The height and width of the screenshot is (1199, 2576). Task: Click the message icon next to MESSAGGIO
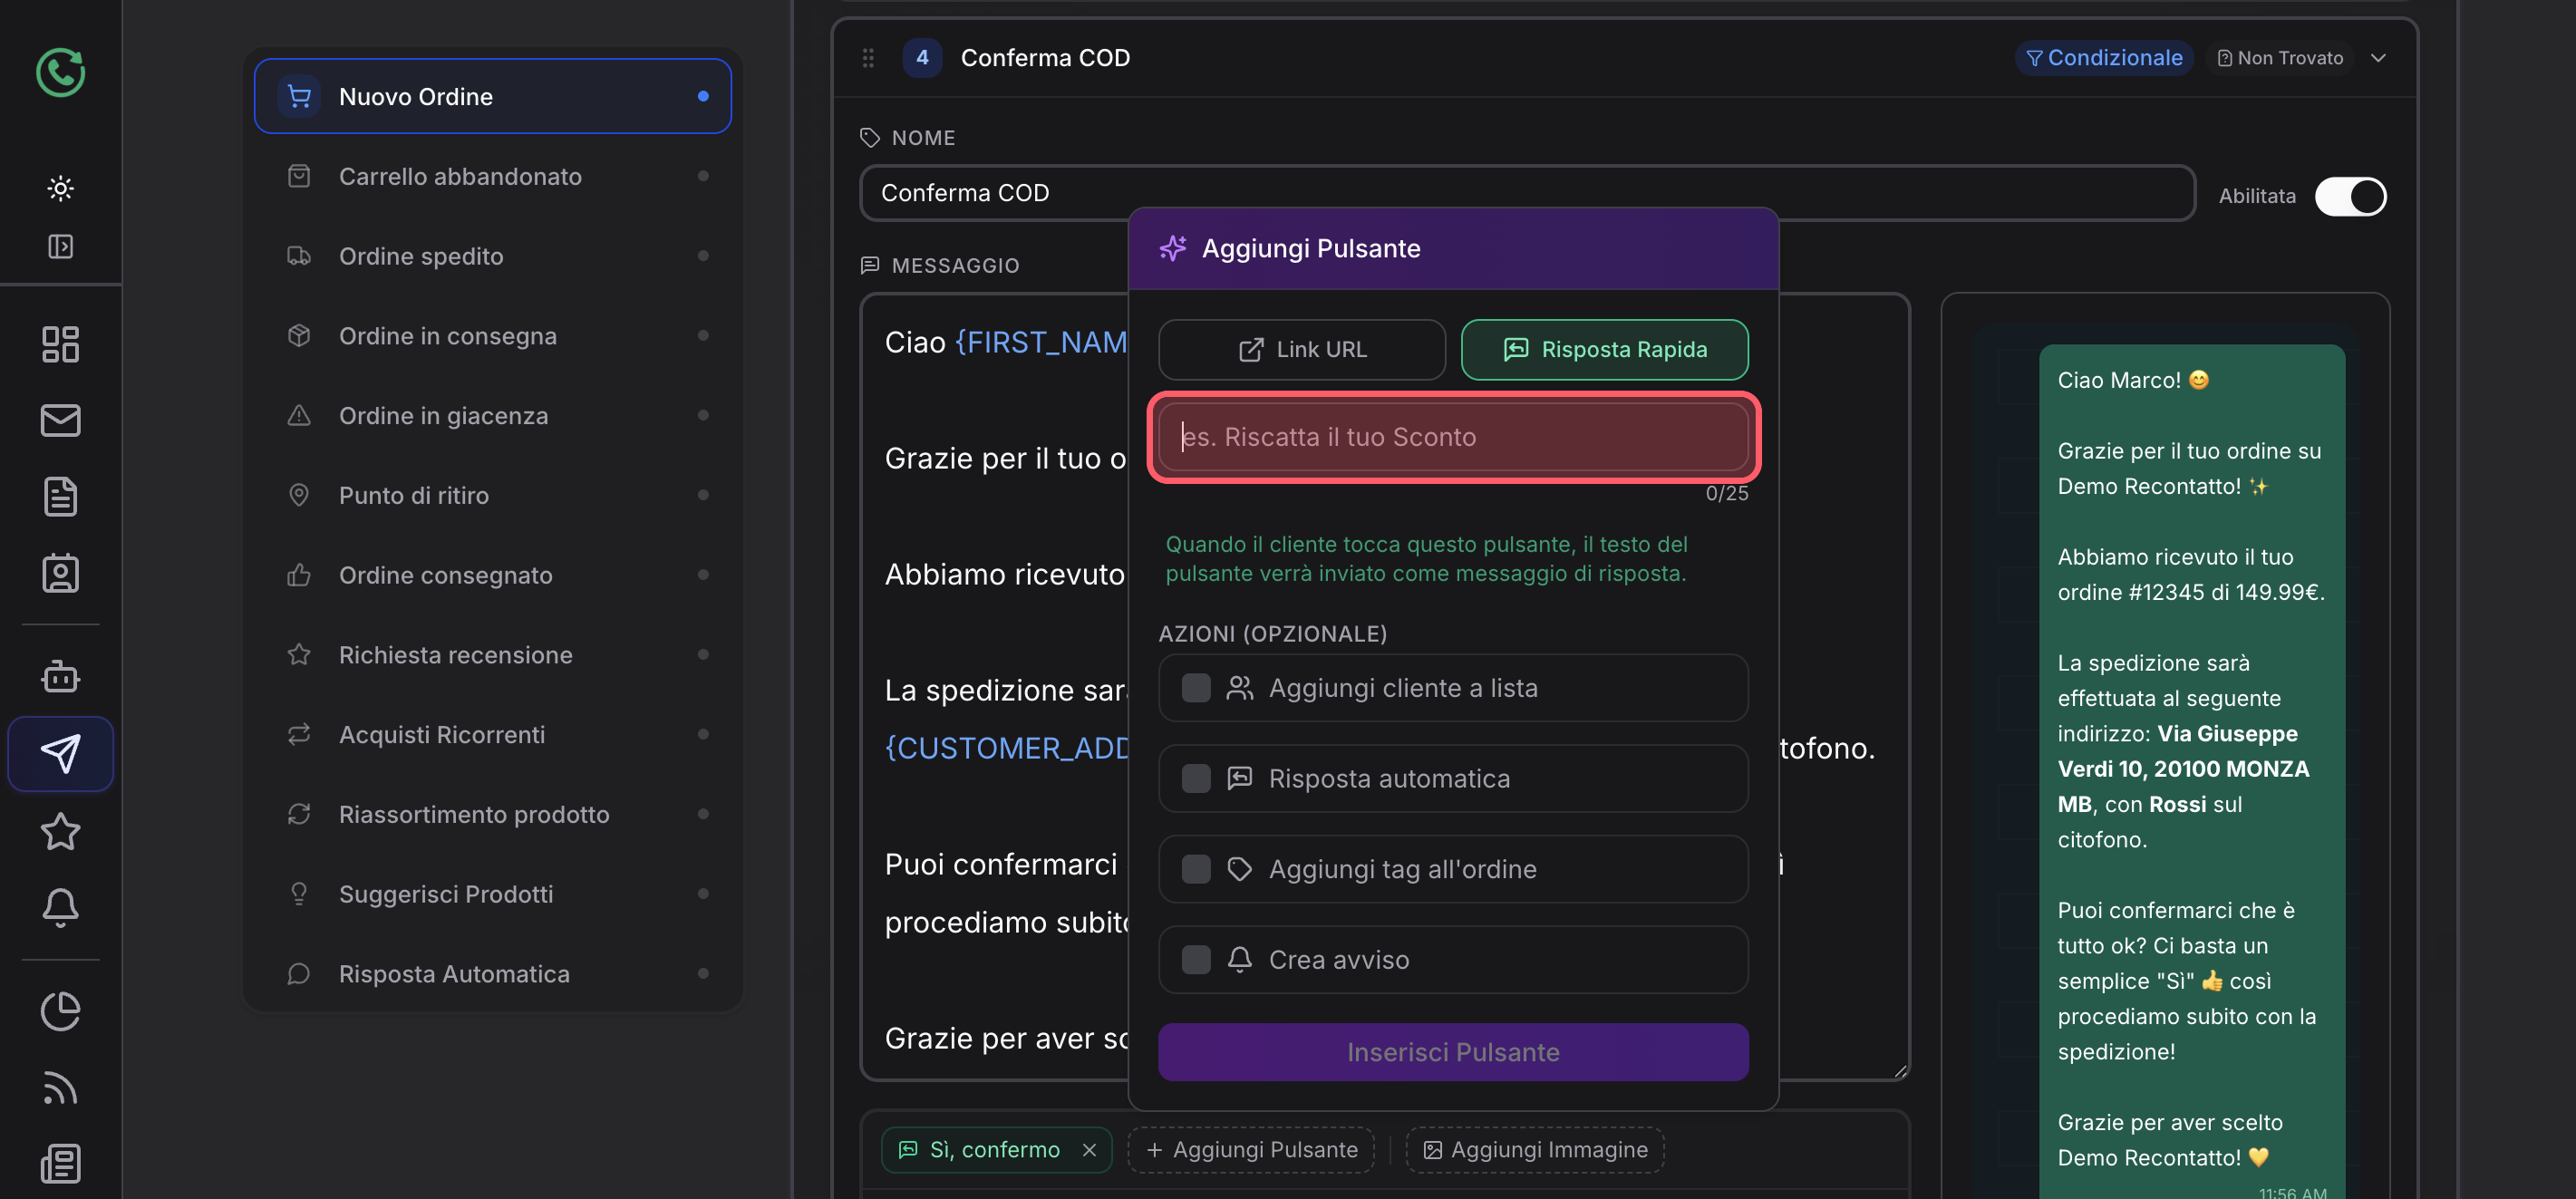[870, 265]
